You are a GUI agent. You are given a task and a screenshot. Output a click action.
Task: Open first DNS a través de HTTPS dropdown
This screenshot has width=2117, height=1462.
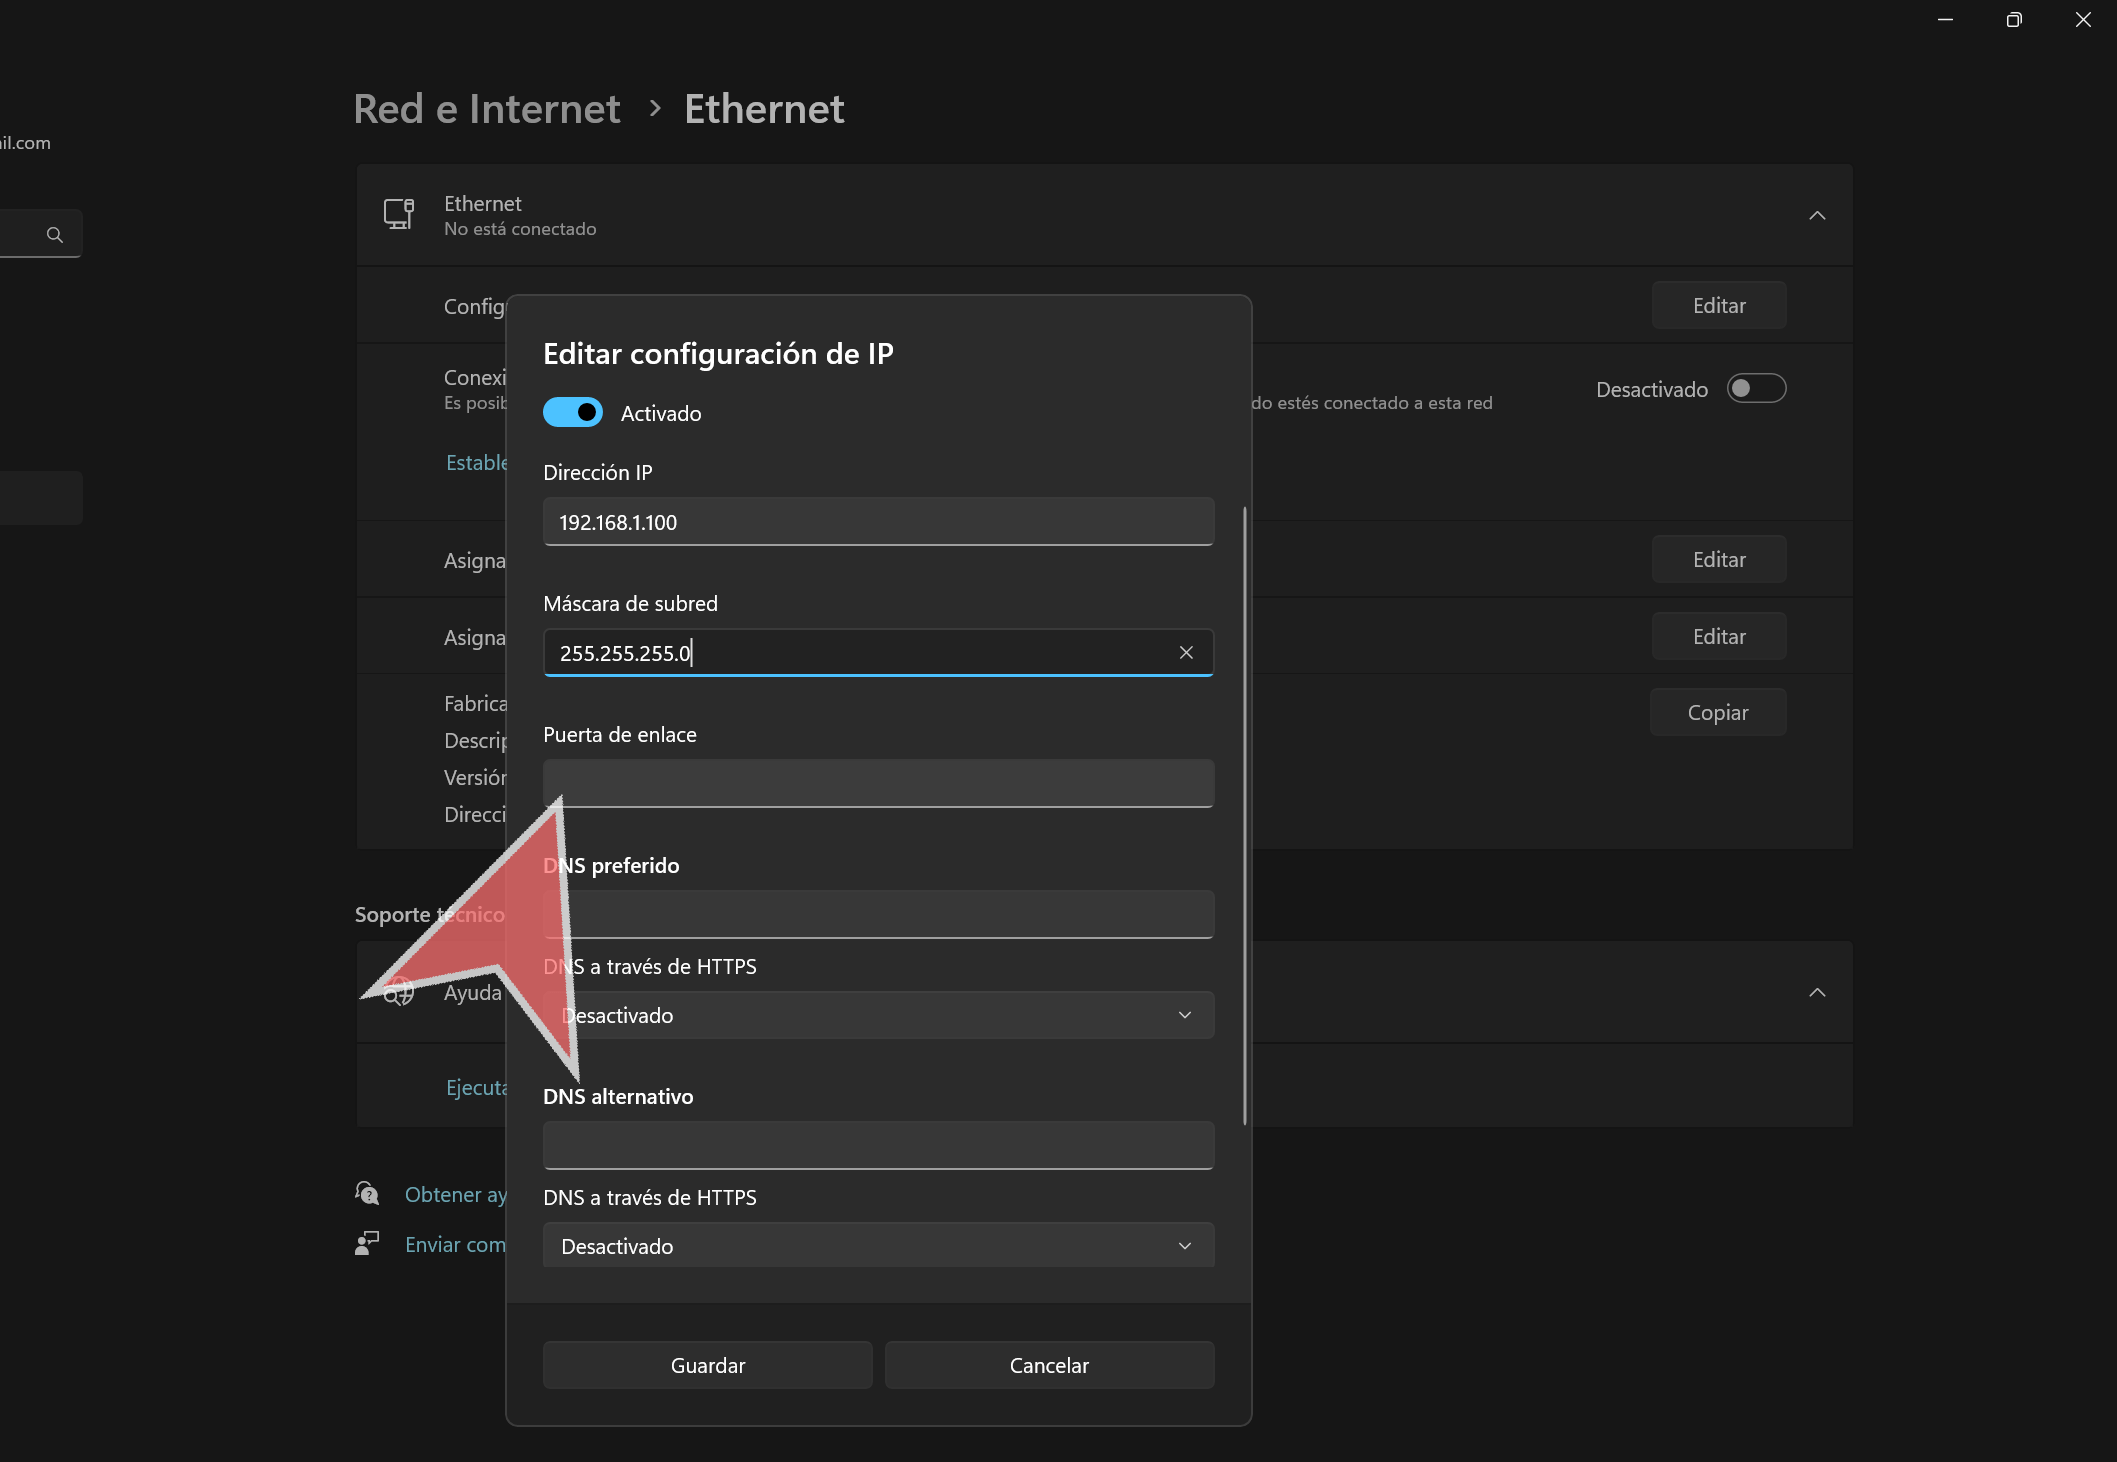point(878,1015)
